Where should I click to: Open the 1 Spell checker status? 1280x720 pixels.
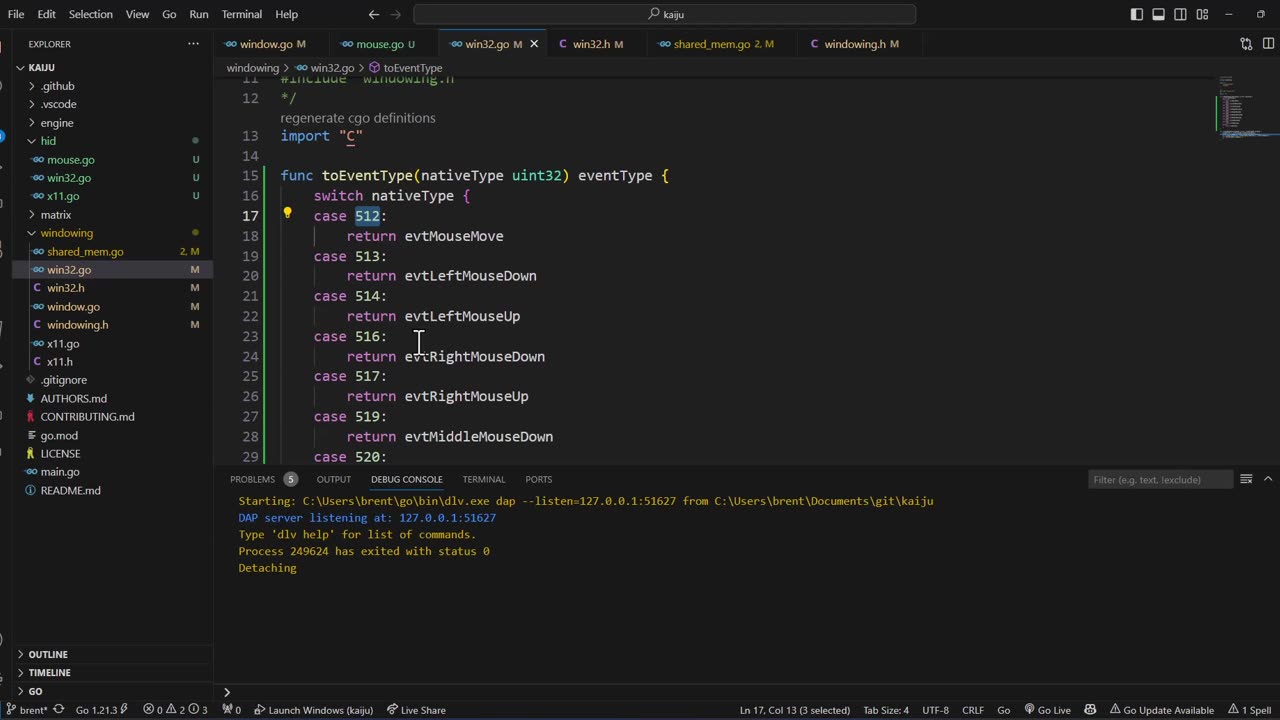point(1249,710)
